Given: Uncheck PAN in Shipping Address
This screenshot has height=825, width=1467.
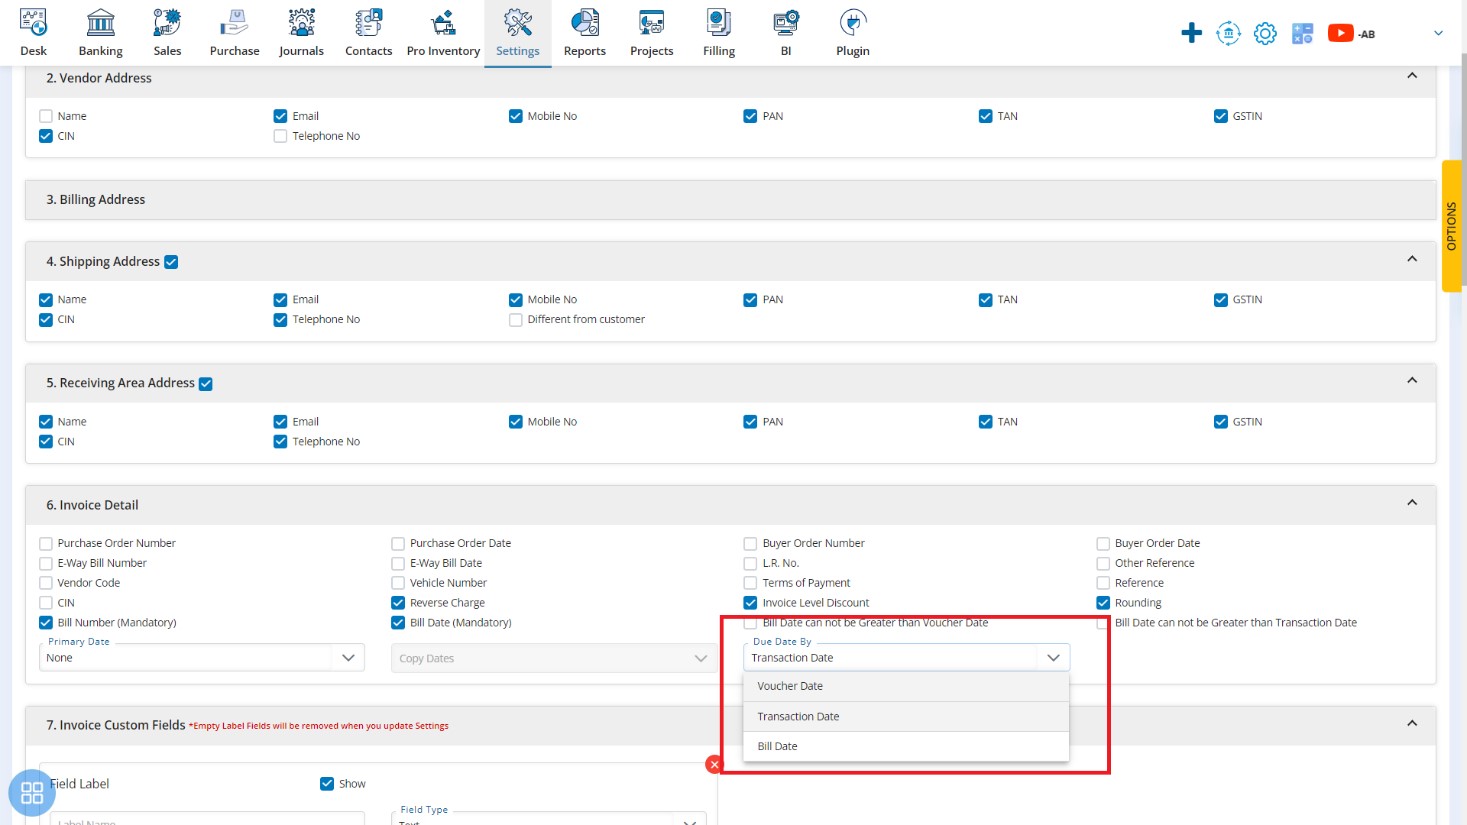Looking at the screenshot, I should 750,300.
